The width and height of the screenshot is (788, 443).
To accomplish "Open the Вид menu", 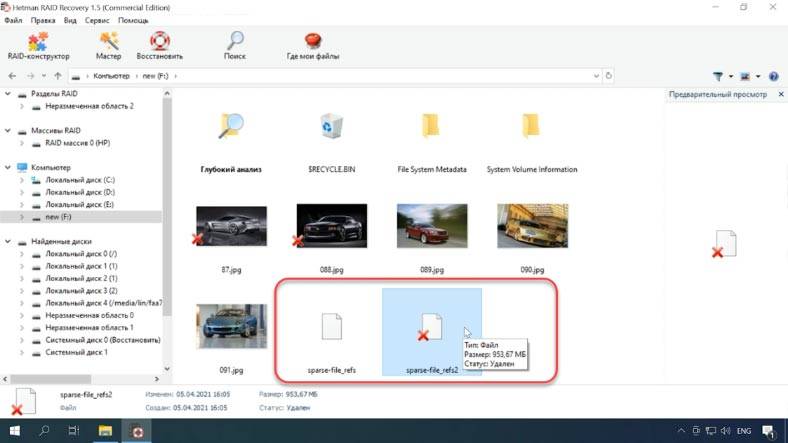I will [x=70, y=21].
